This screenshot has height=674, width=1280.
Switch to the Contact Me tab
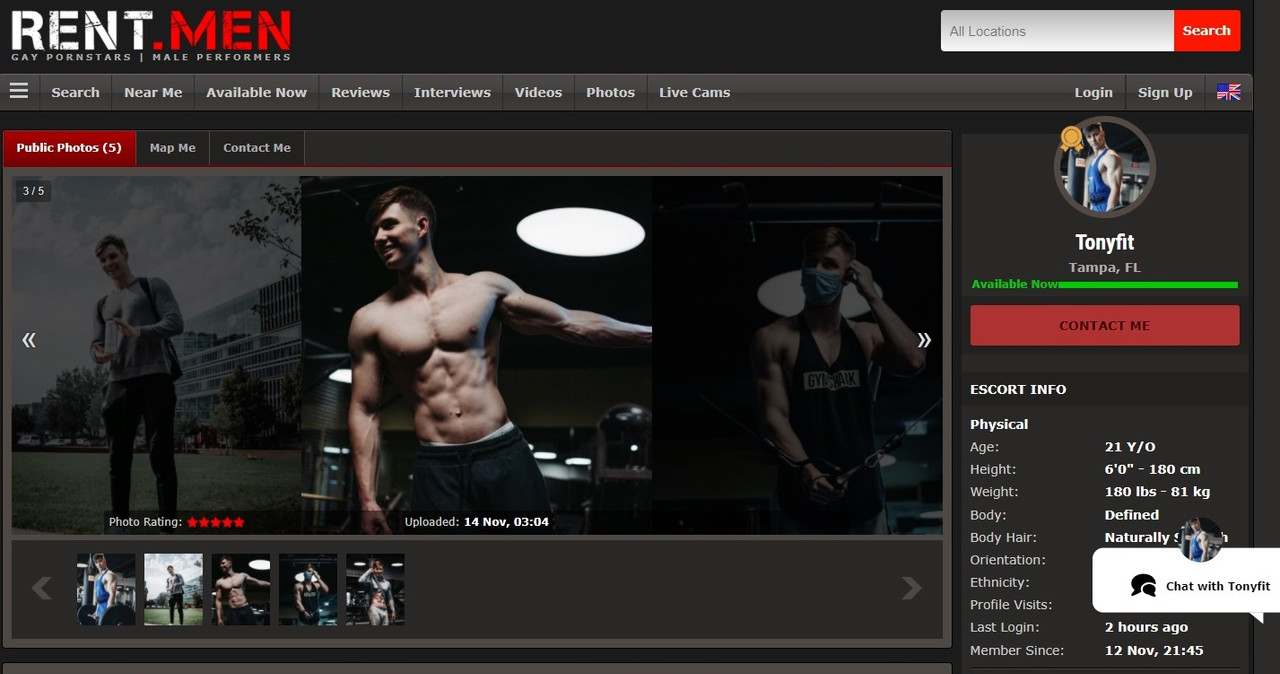(257, 148)
